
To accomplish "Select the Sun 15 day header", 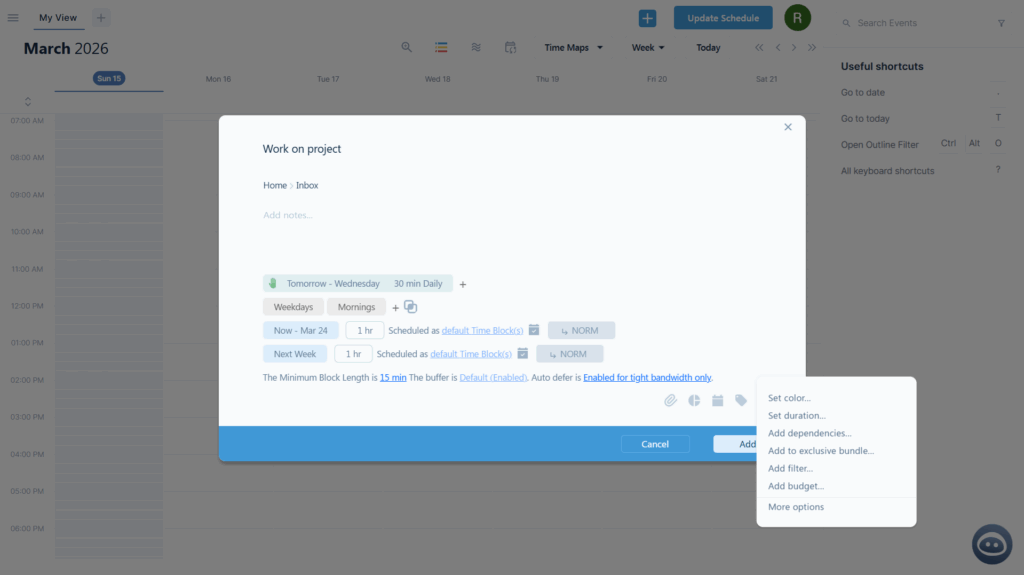I will click(x=109, y=78).
